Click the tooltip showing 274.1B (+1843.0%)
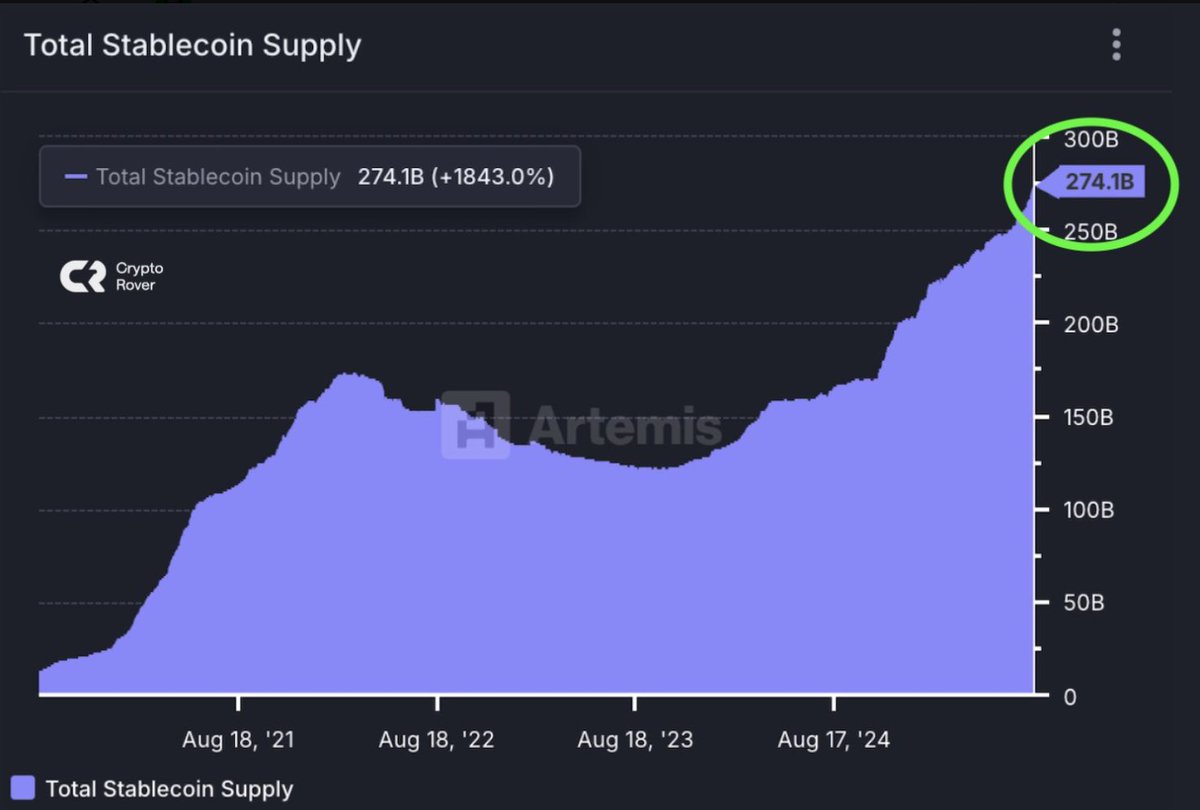 [310, 177]
